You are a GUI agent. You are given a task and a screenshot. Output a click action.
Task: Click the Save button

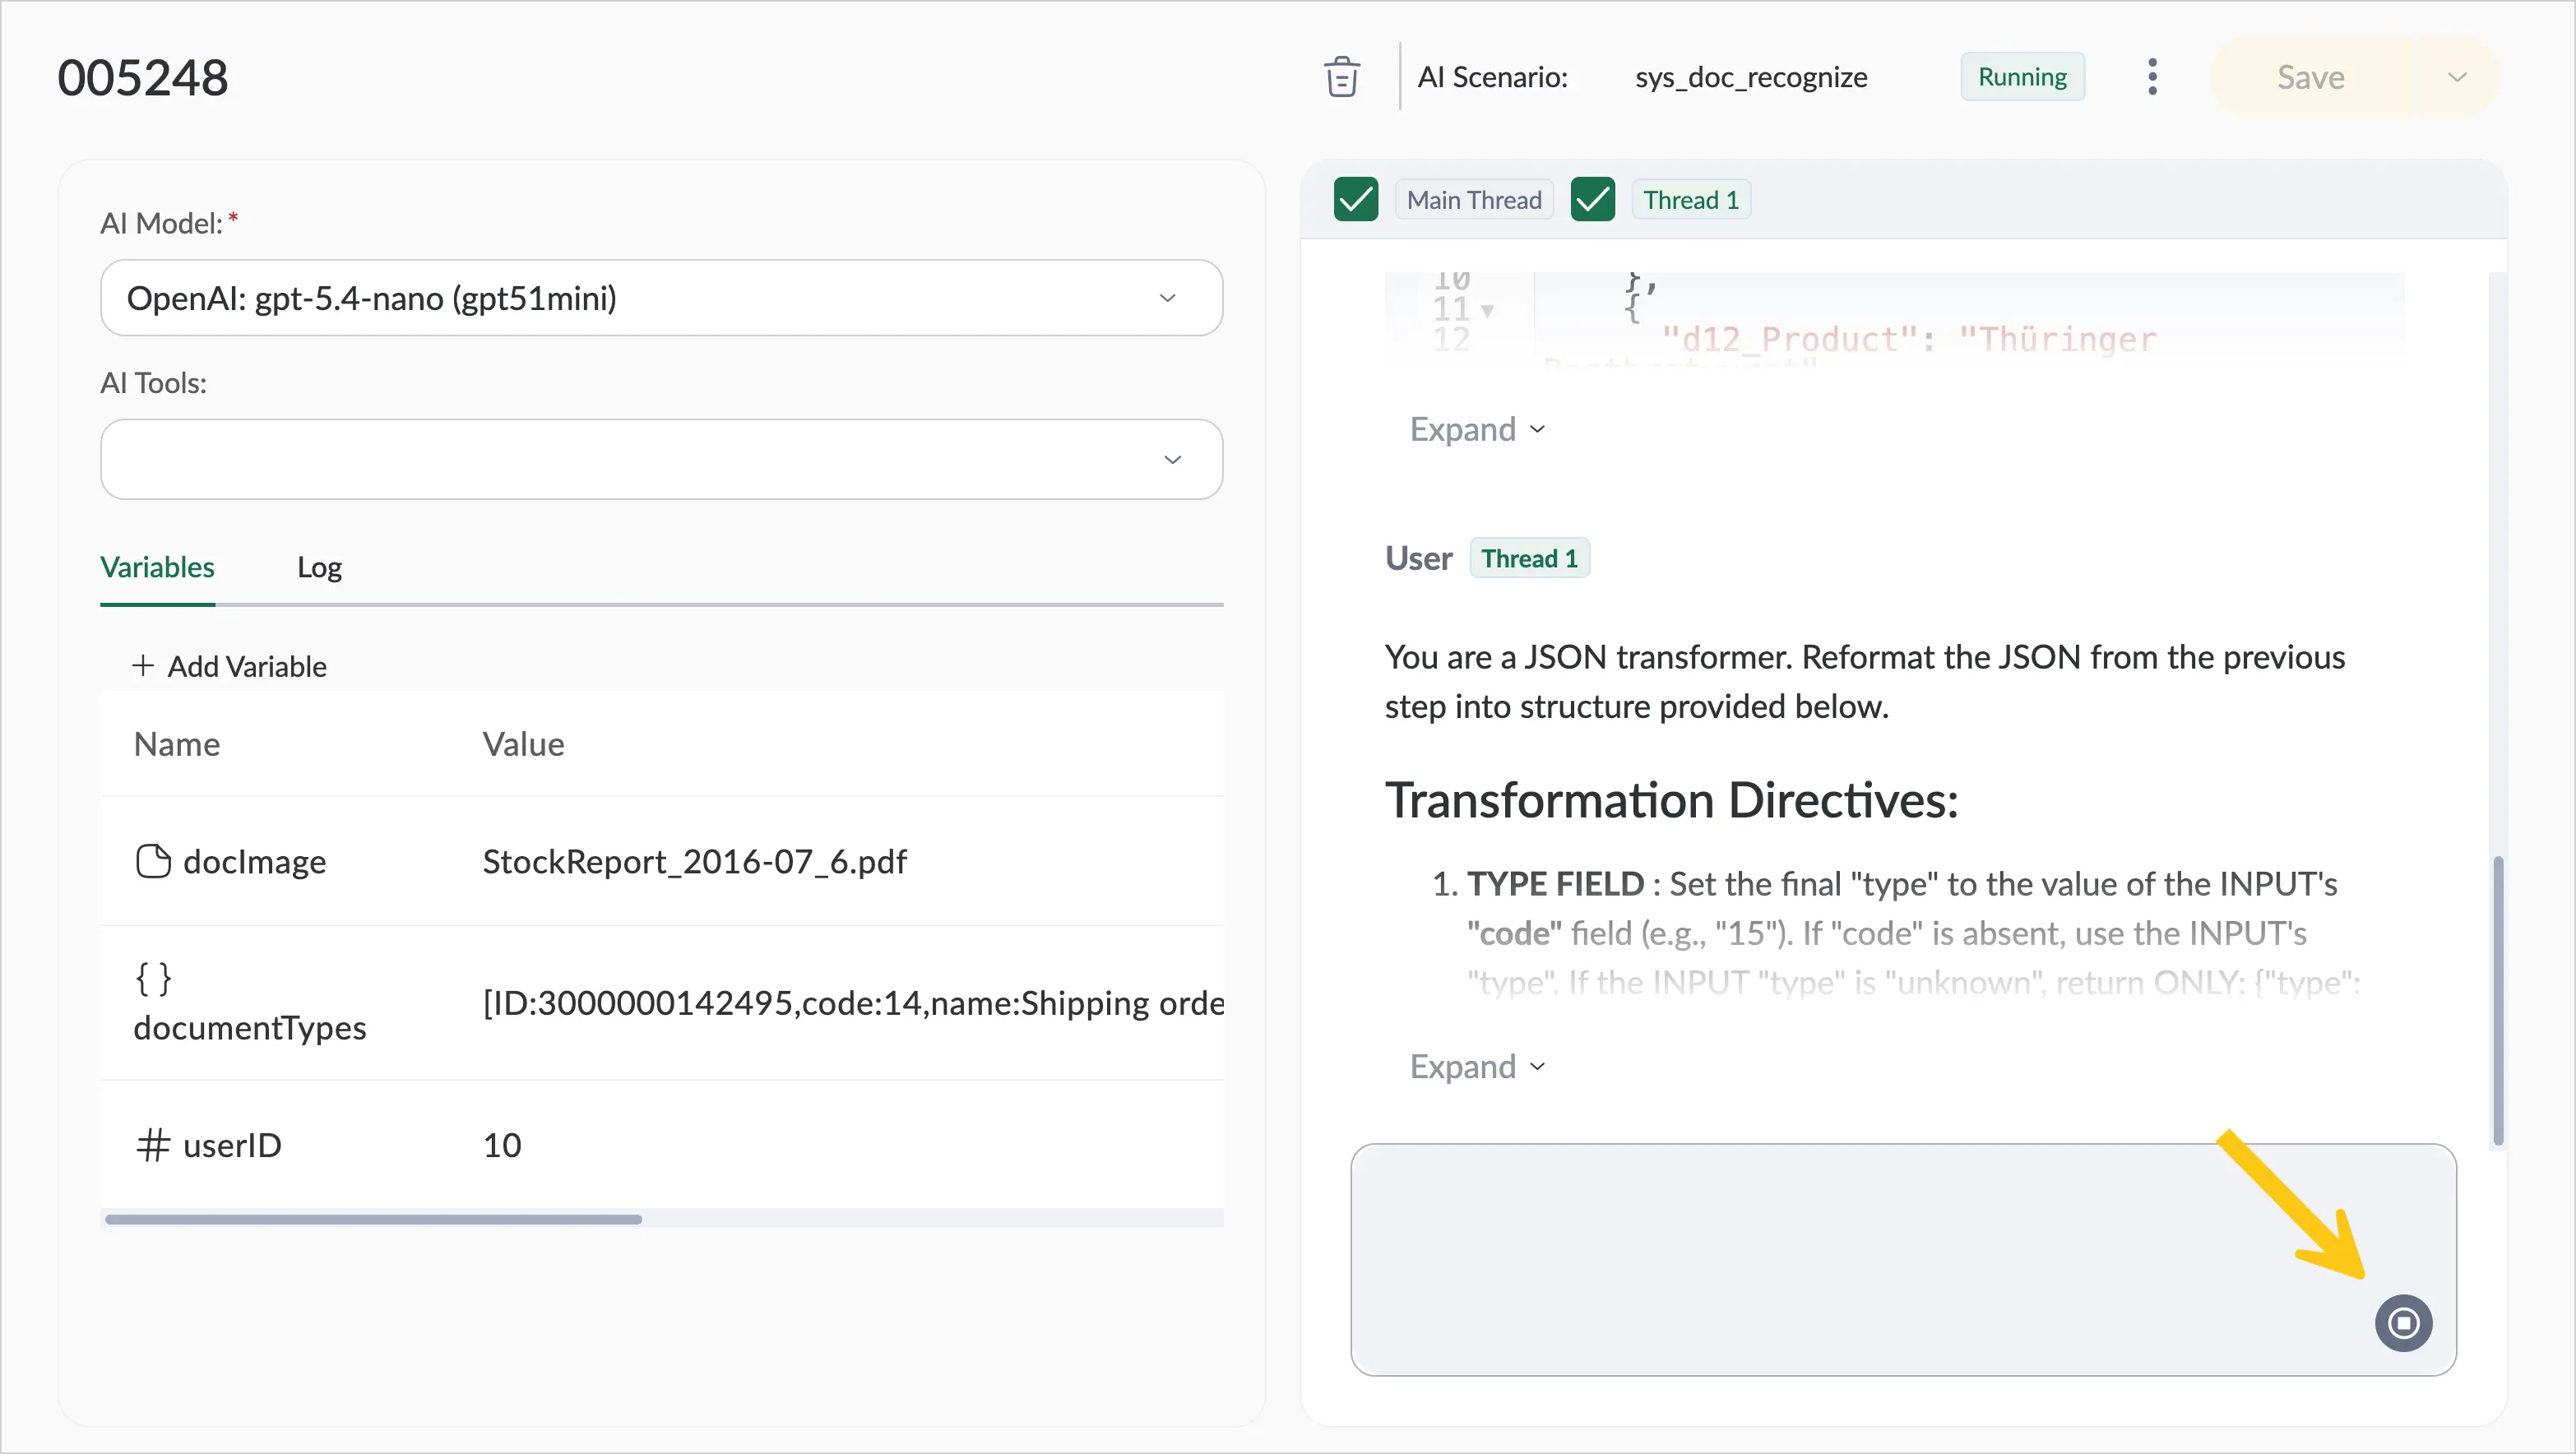click(2310, 77)
